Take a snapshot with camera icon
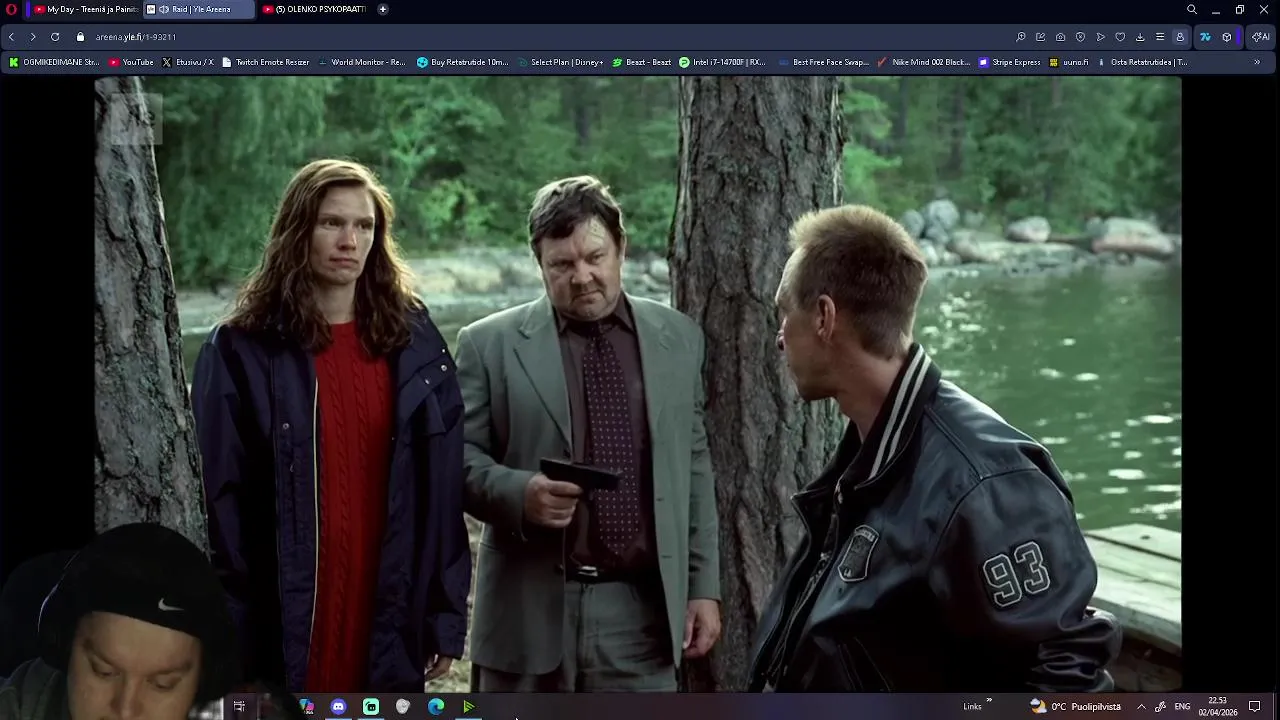The height and width of the screenshot is (720, 1280). (1061, 37)
